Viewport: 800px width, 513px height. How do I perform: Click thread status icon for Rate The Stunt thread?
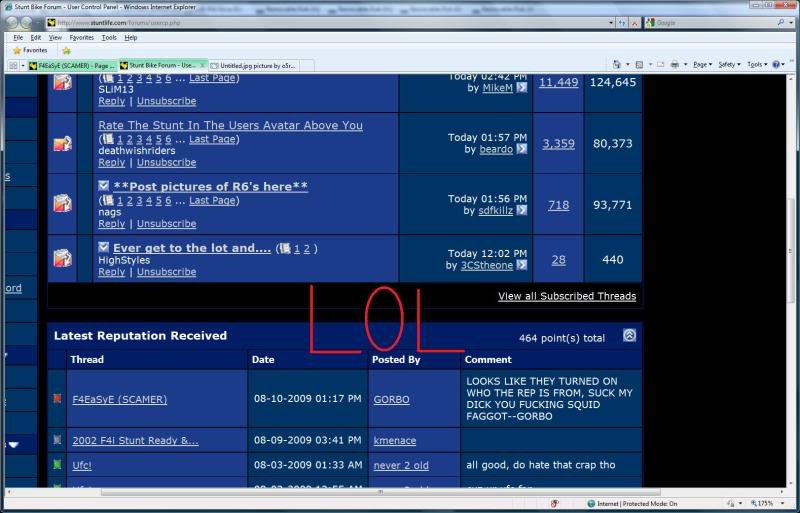point(63,144)
